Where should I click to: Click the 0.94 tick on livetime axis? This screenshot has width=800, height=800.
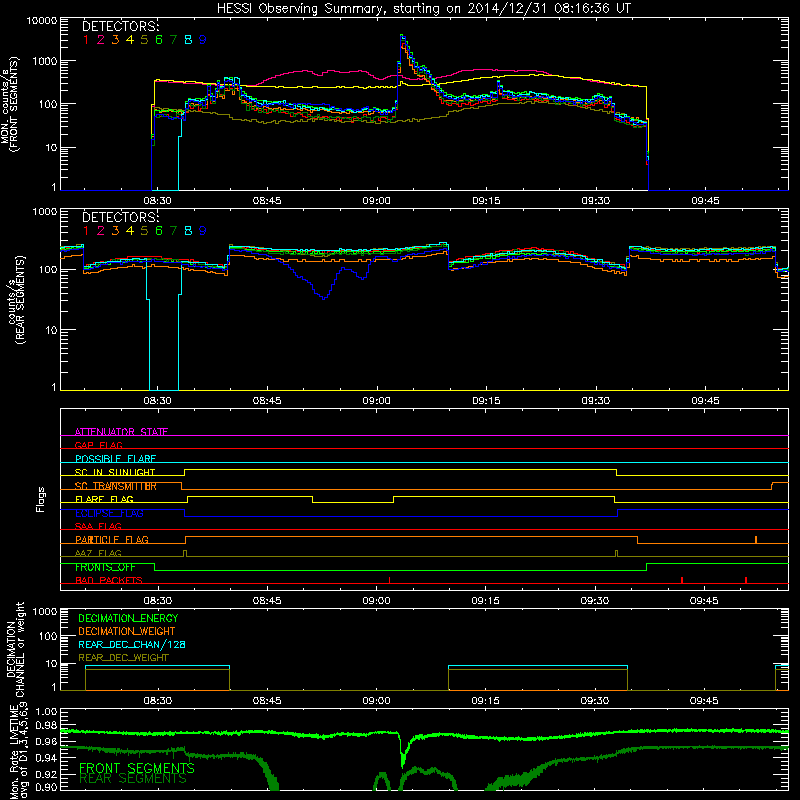[x=46, y=758]
